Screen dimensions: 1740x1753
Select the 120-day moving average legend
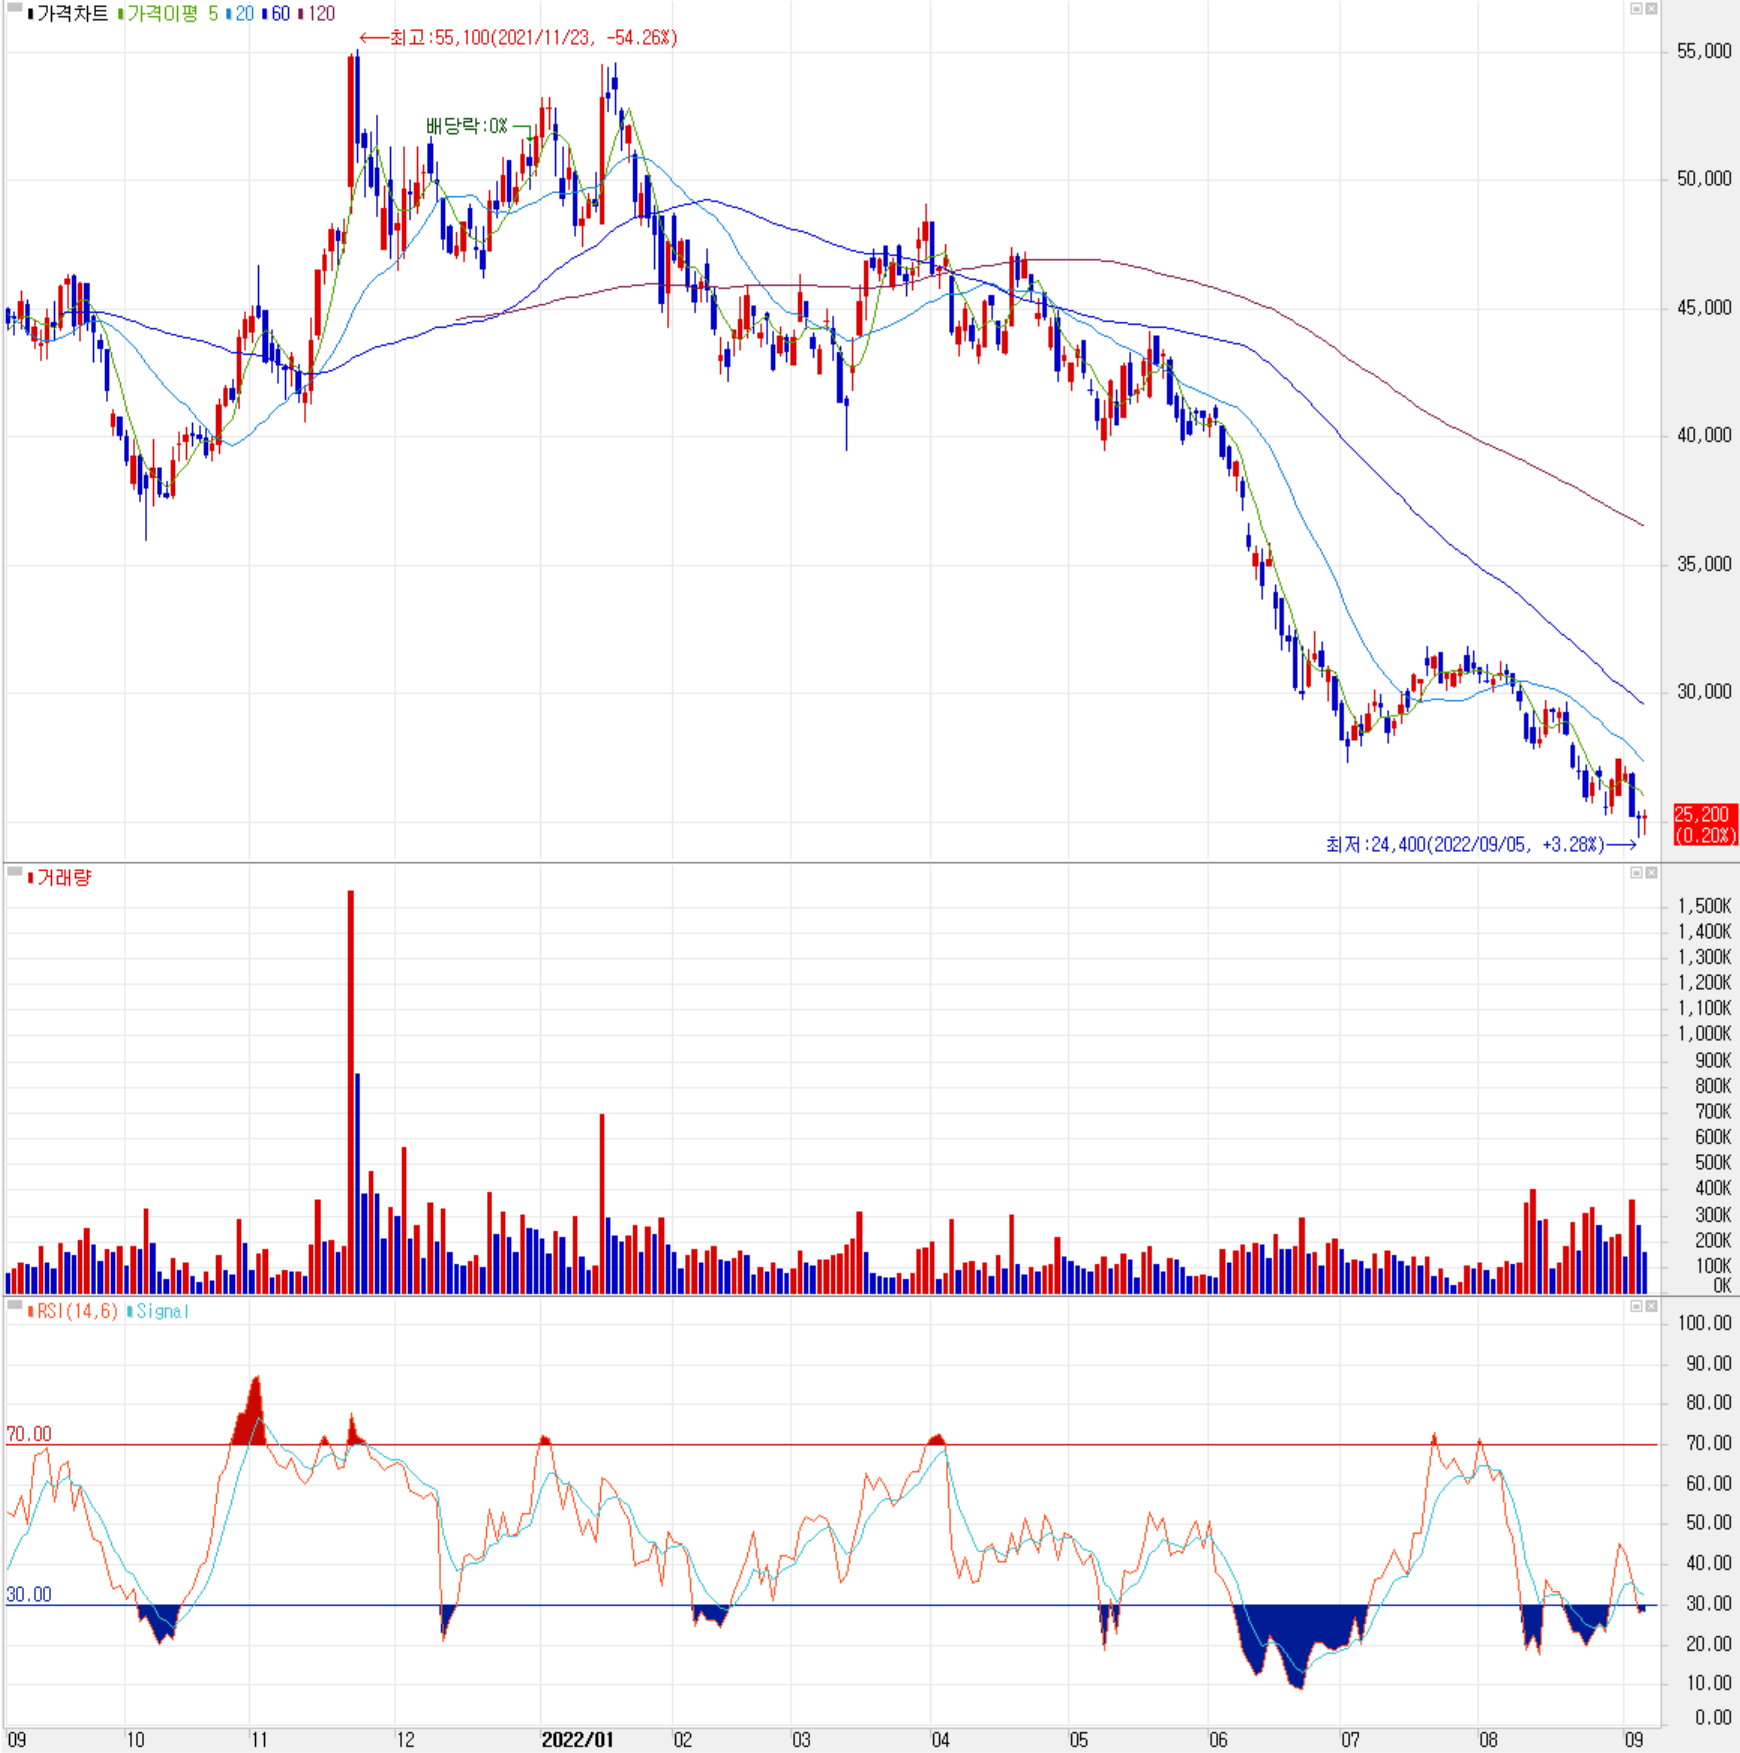(x=317, y=14)
